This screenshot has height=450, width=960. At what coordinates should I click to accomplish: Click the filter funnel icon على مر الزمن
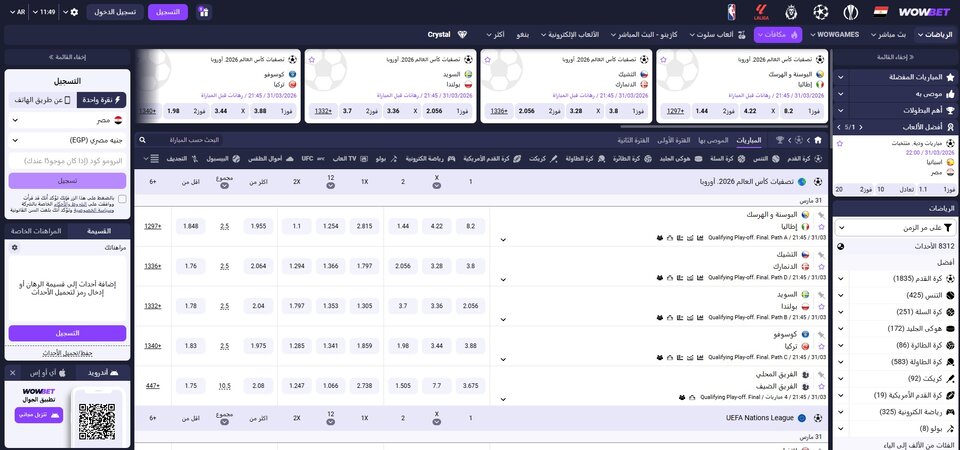coord(948,228)
